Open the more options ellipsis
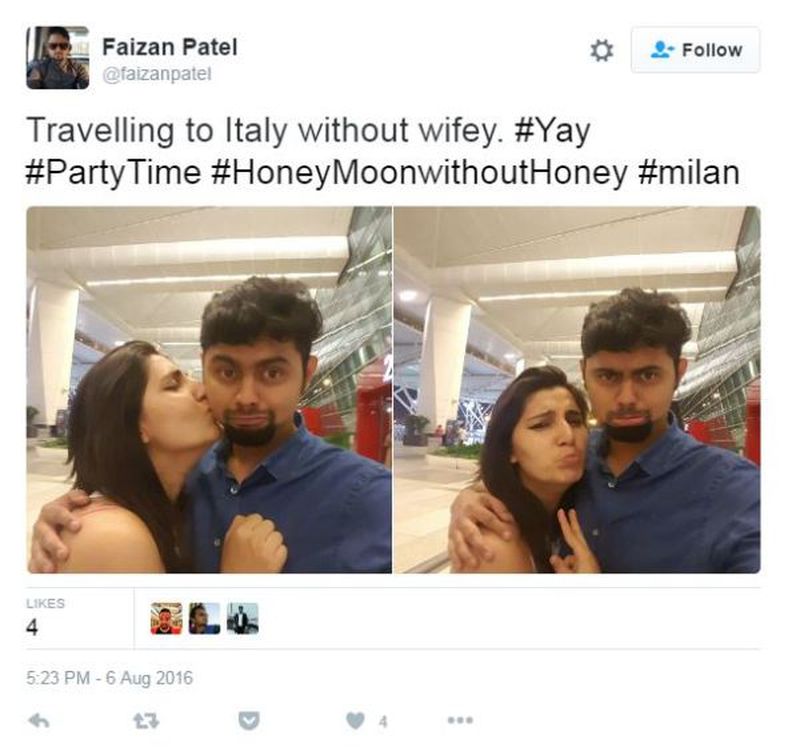The width and height of the screenshot is (800, 755). coord(460,720)
